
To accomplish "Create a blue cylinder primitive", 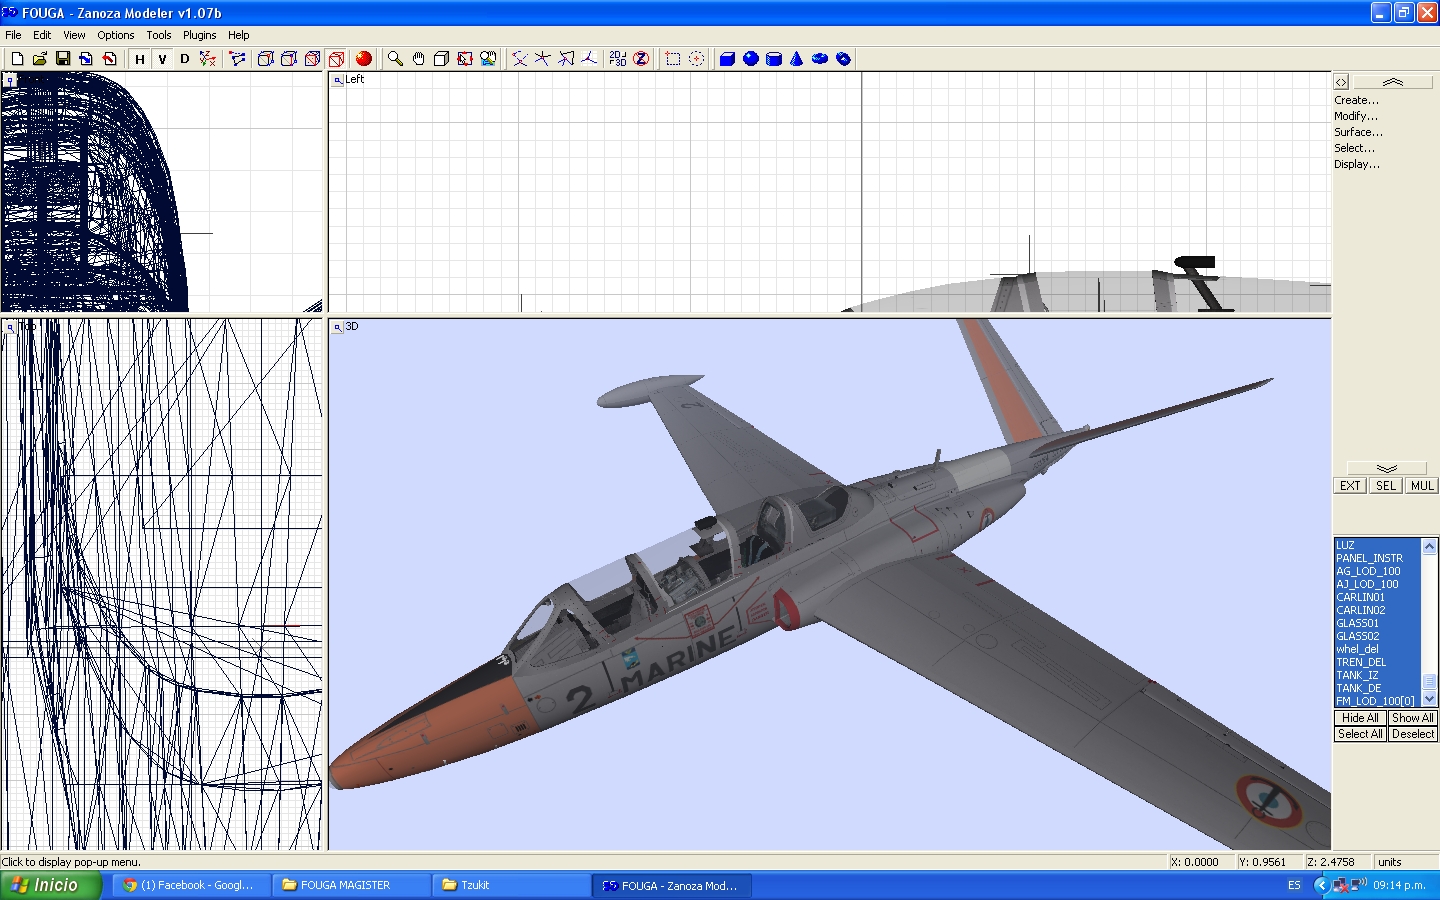I will point(774,59).
